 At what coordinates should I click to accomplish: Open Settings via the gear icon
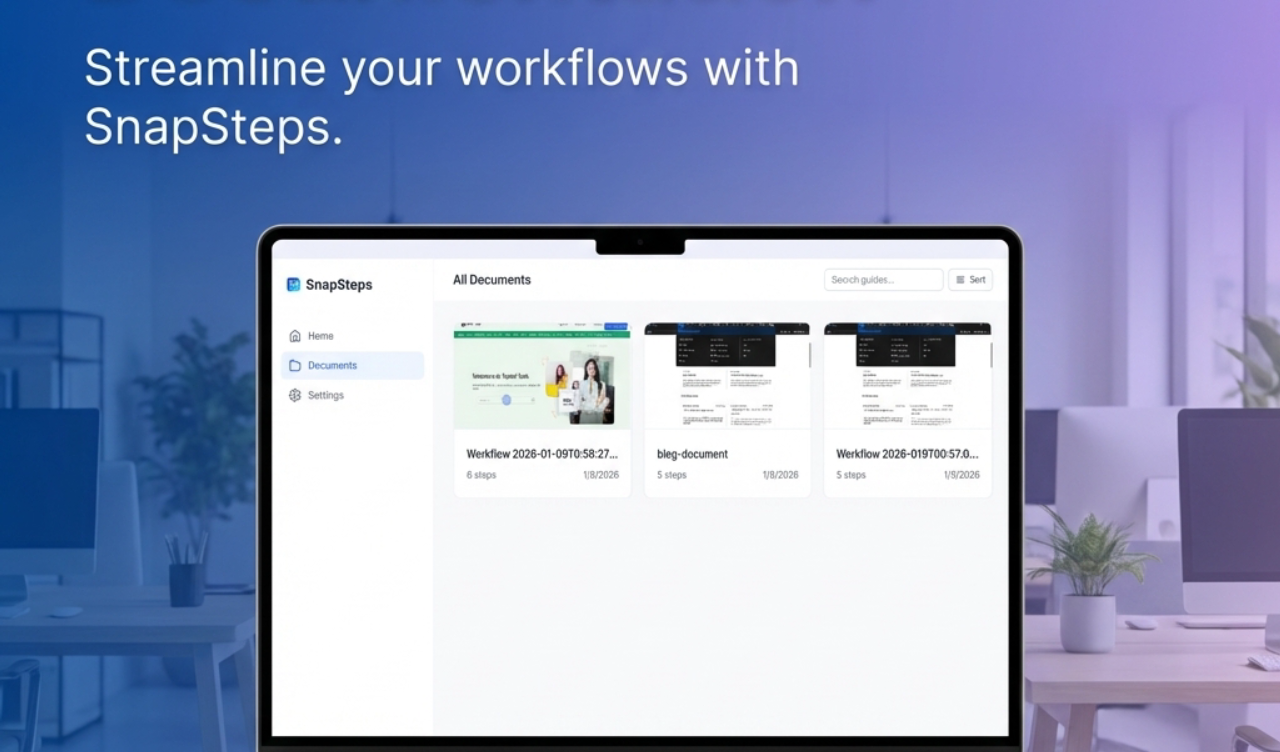click(295, 395)
